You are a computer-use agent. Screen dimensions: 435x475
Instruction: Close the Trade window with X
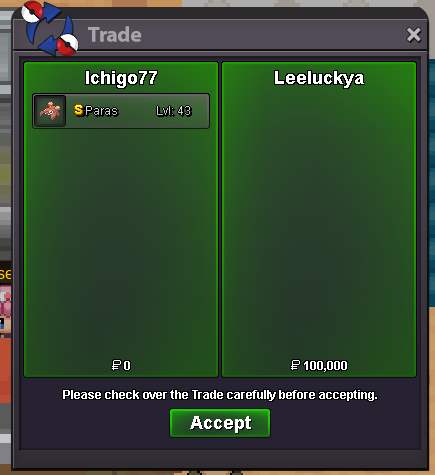[x=414, y=35]
